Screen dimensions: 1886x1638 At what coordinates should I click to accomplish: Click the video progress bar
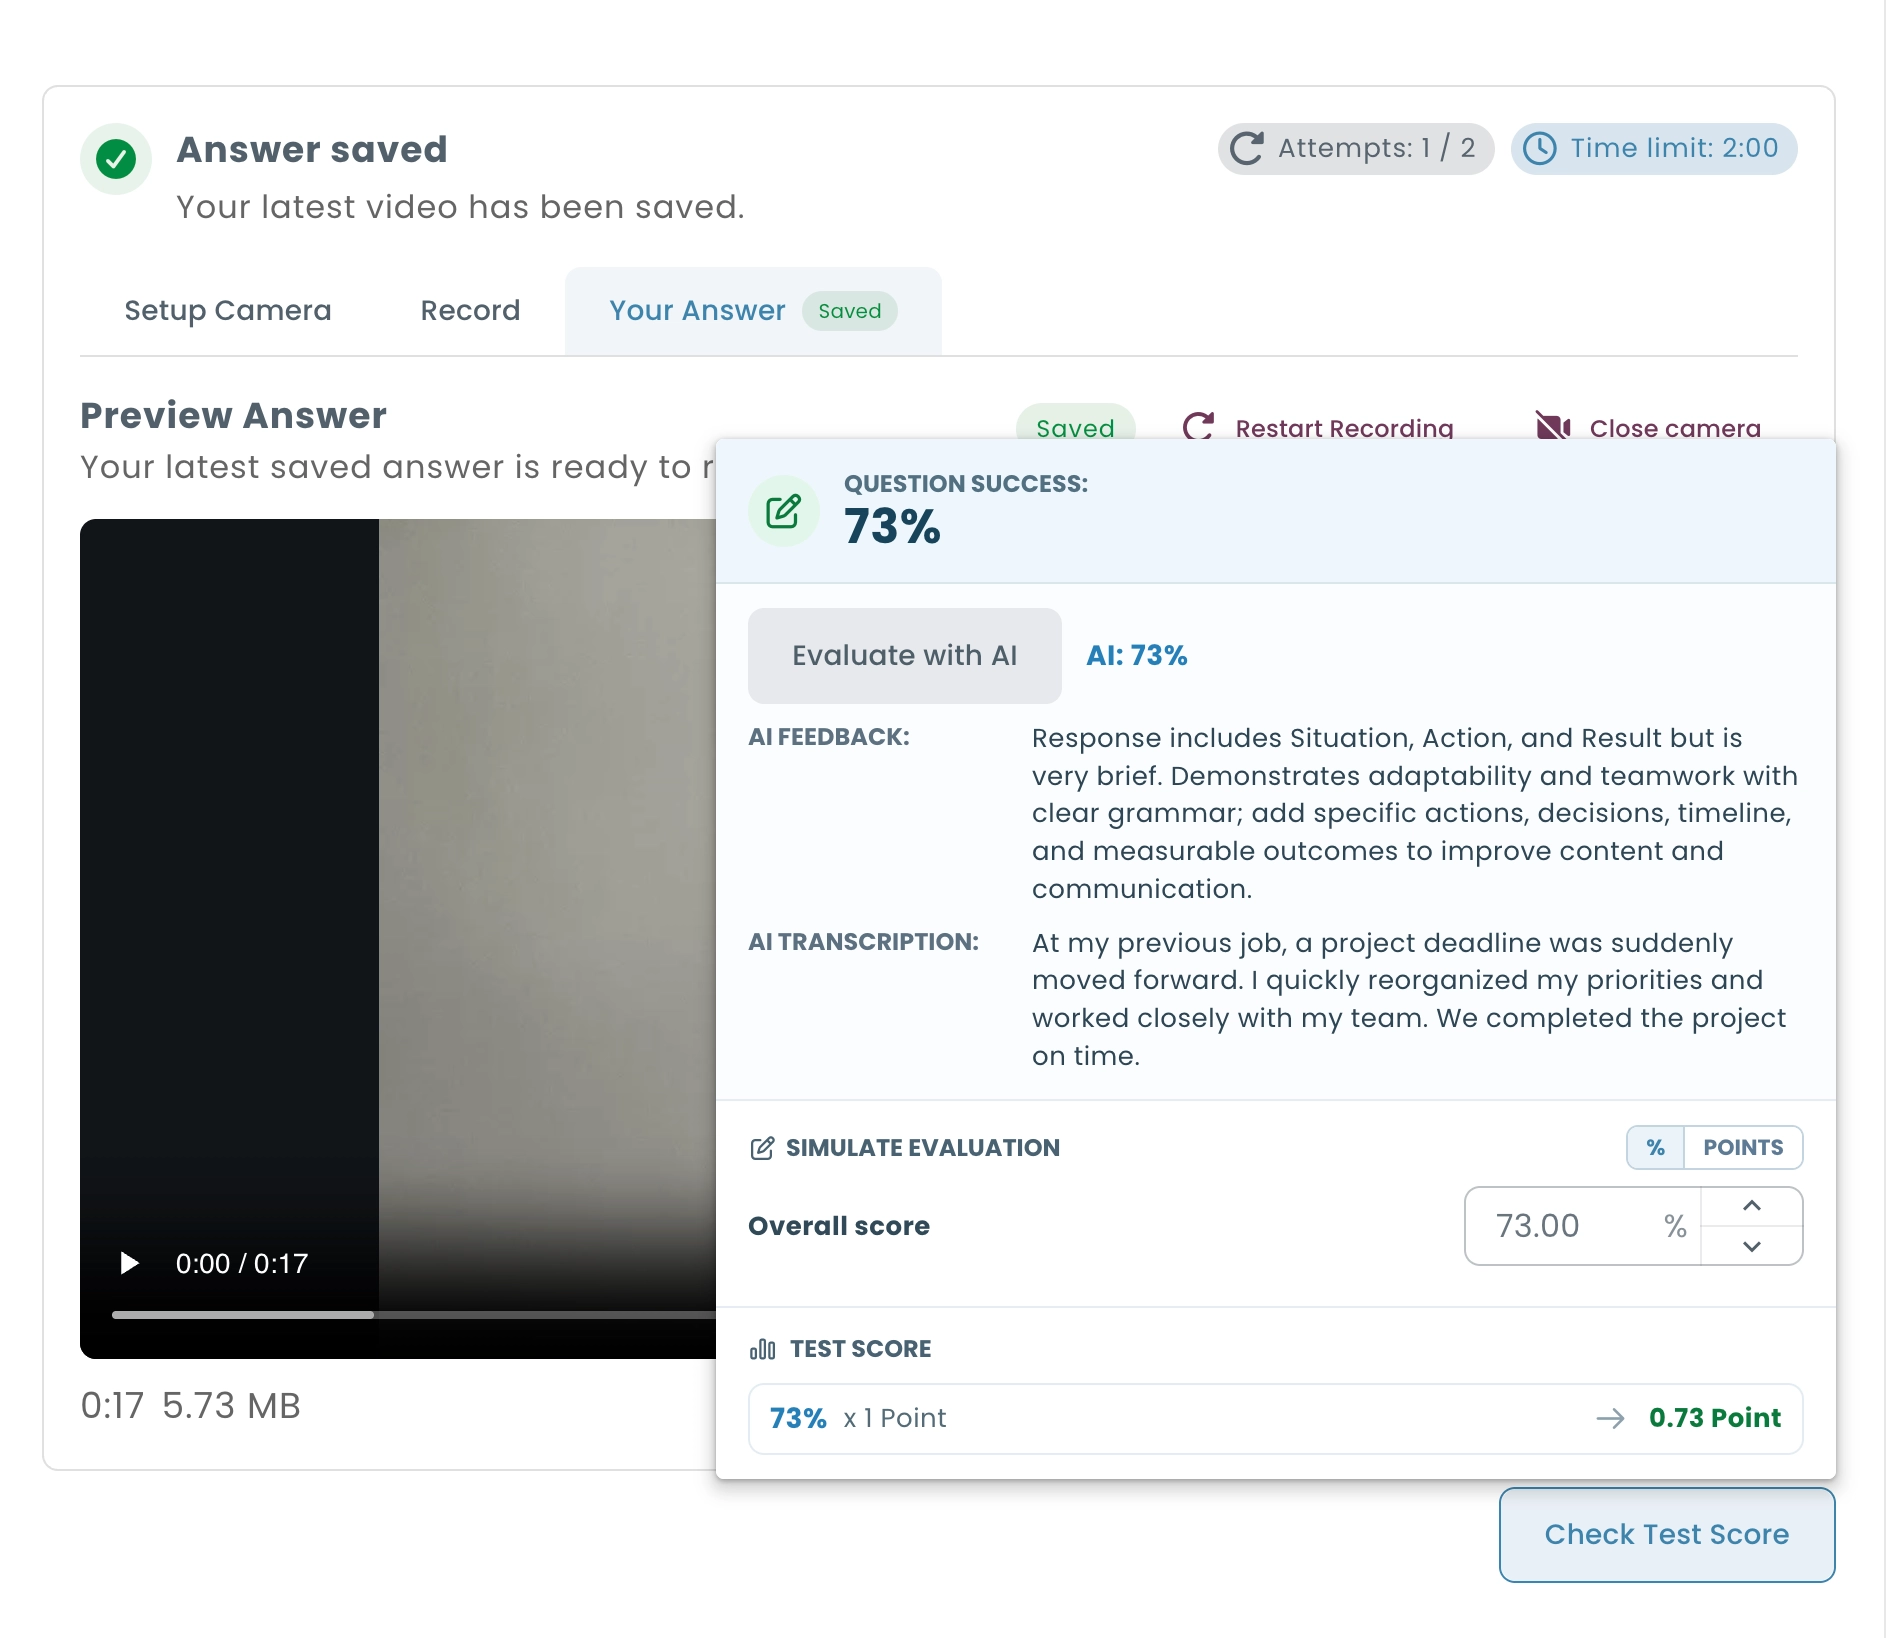pos(414,1315)
